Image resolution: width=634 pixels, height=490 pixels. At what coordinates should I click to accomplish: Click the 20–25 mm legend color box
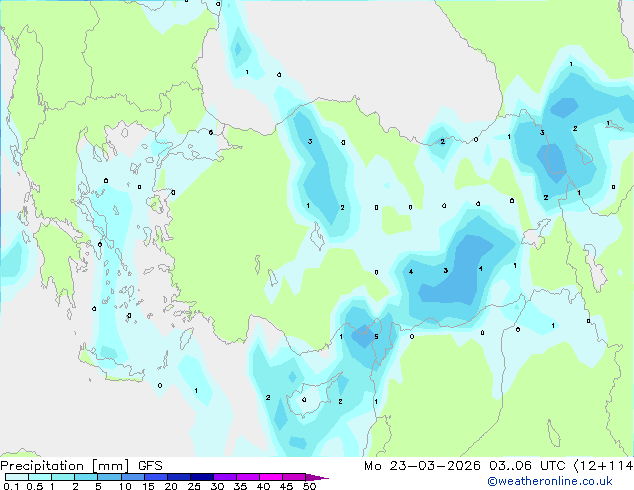178,477
